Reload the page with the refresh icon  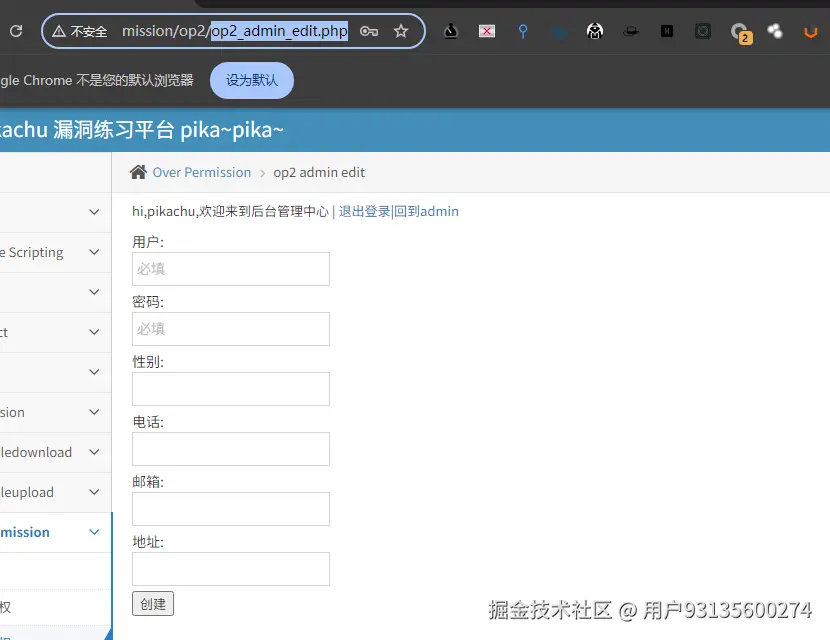point(16,31)
